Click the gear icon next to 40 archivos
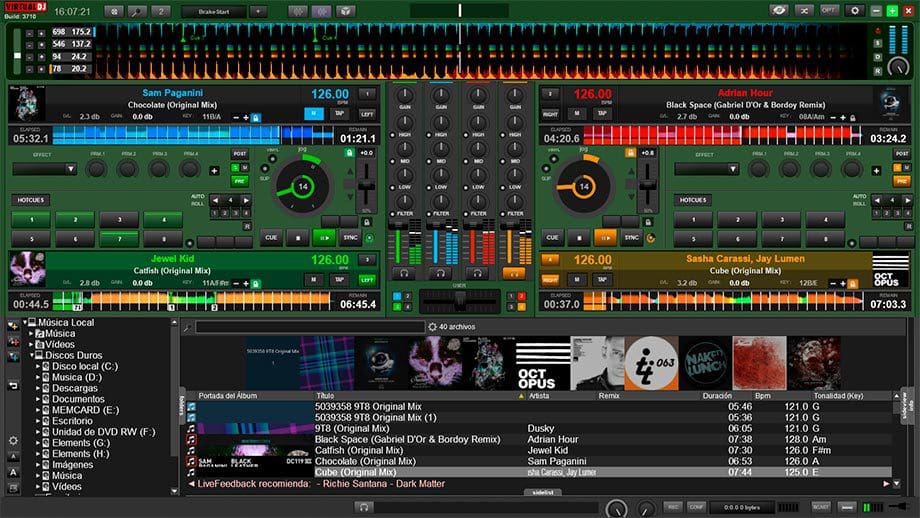The height and width of the screenshot is (518, 920). point(432,327)
